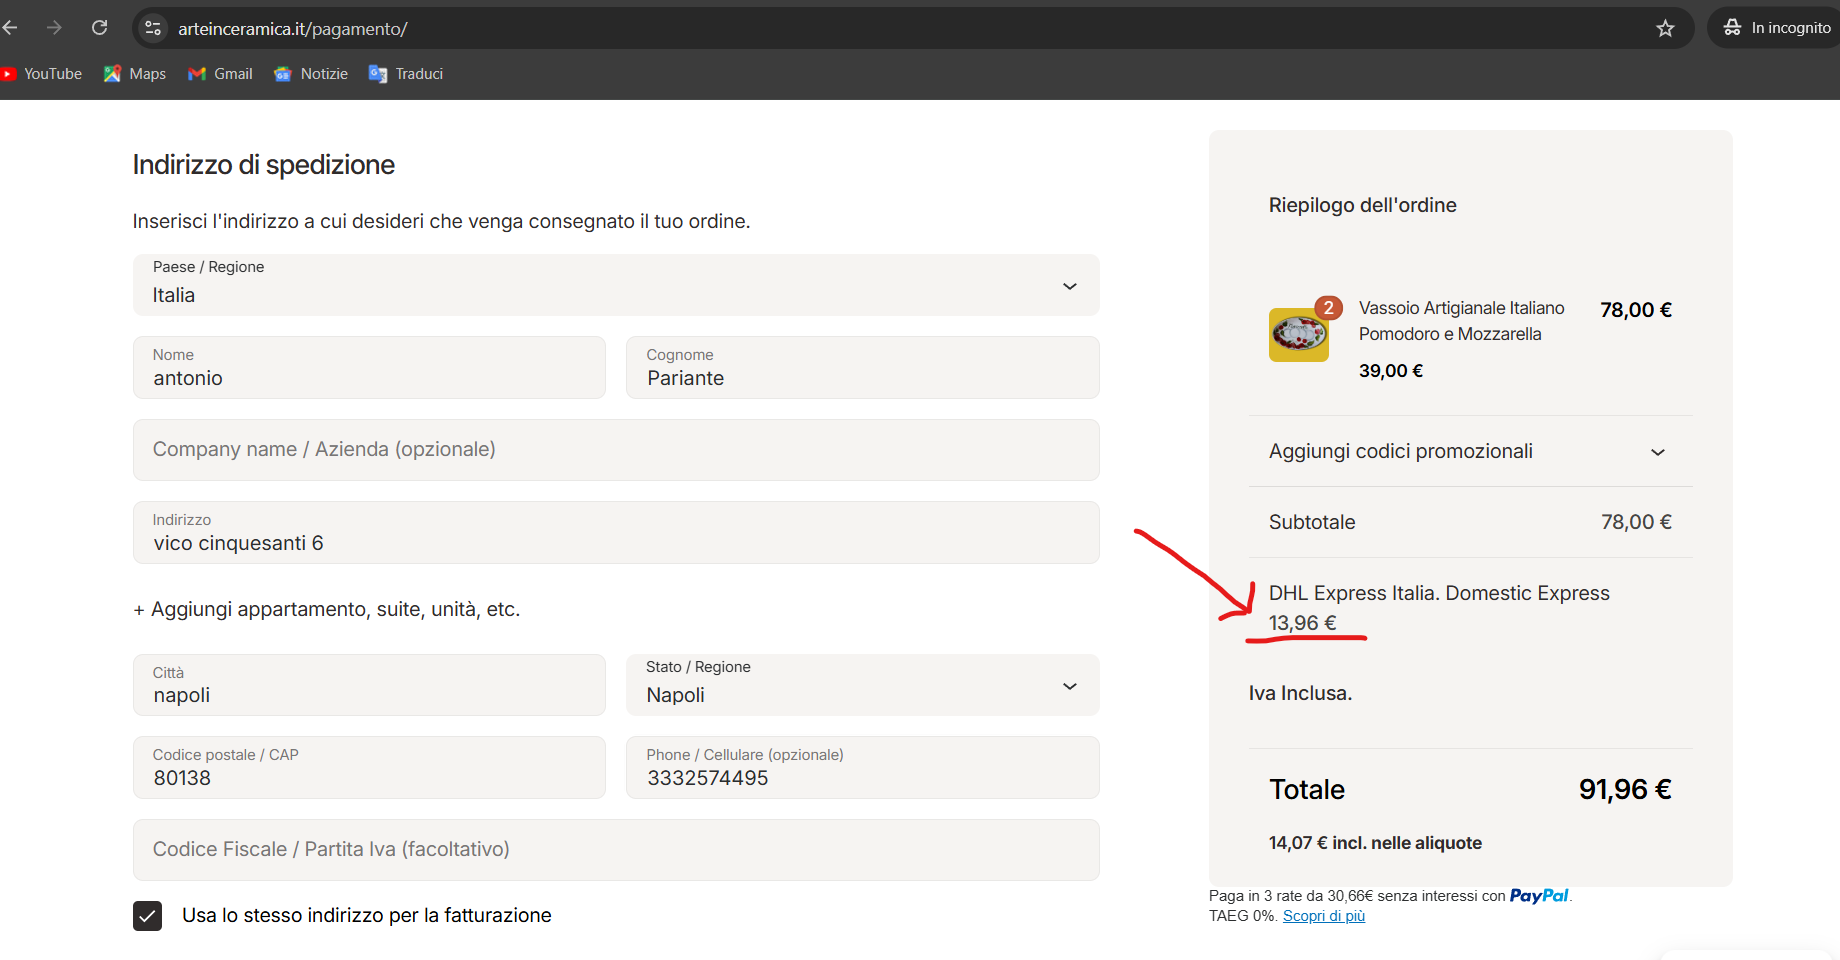Screen dimensions: 1840x960
Task: Uncheck same address for billing checkbox
Action: click(x=148, y=915)
